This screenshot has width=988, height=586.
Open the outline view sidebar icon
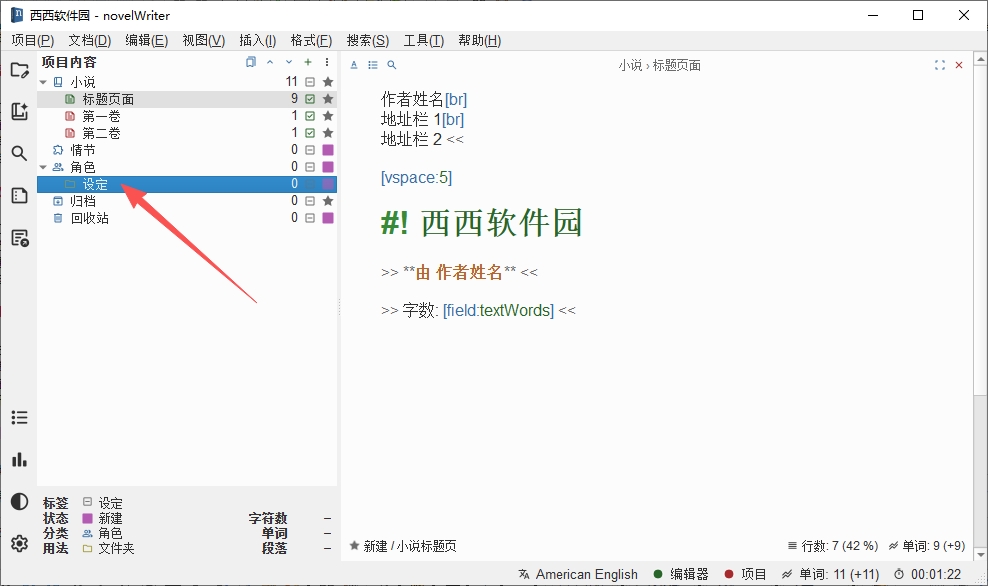(x=20, y=195)
